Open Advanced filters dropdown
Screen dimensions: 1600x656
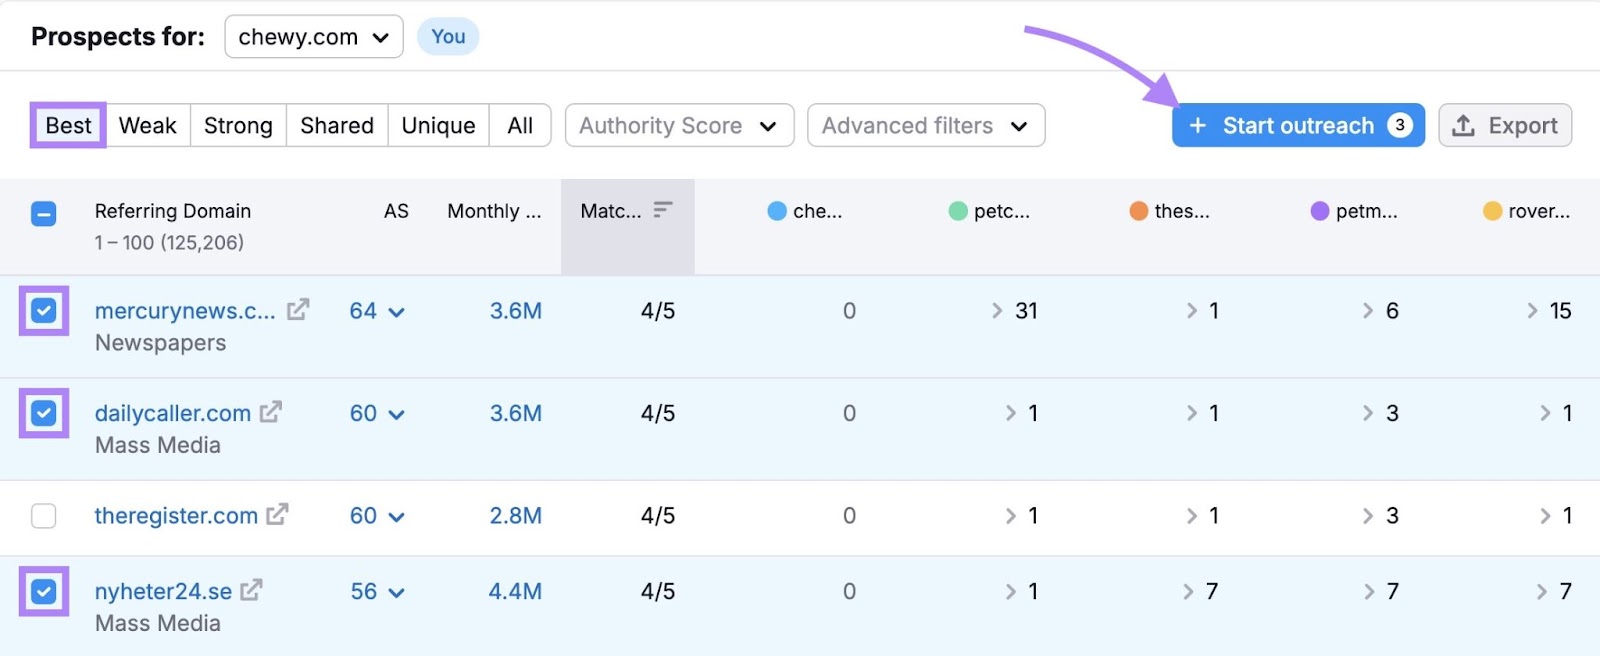tap(925, 126)
